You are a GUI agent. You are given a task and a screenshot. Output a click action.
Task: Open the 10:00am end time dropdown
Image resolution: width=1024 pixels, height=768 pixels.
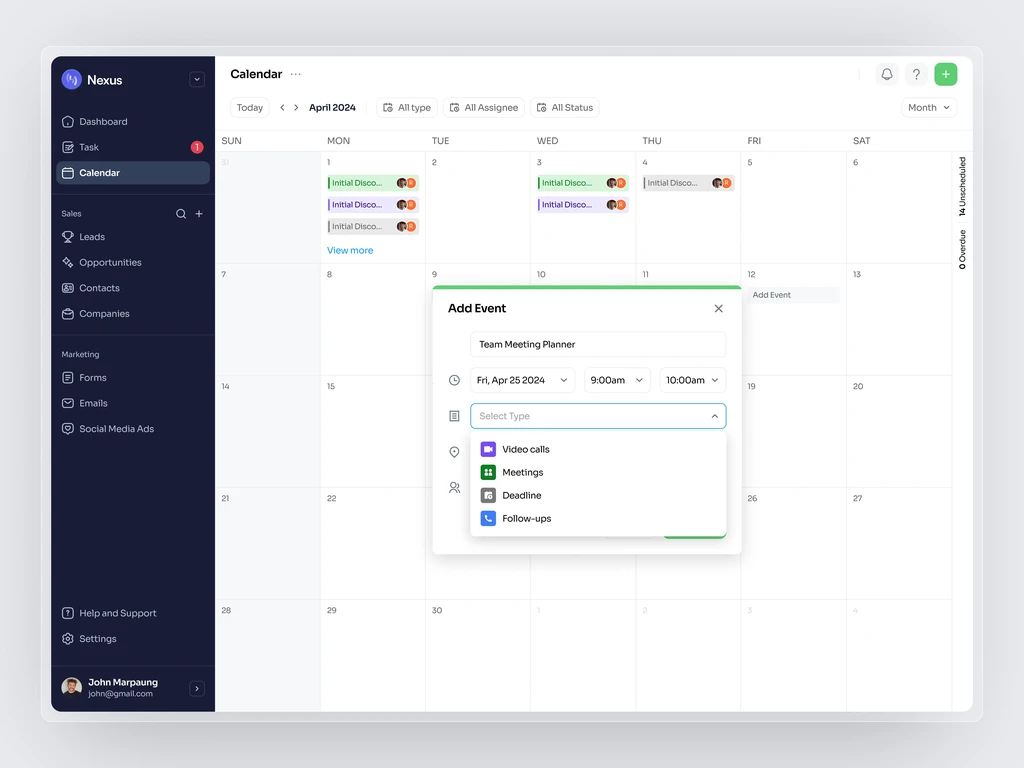pyautogui.click(x=693, y=380)
